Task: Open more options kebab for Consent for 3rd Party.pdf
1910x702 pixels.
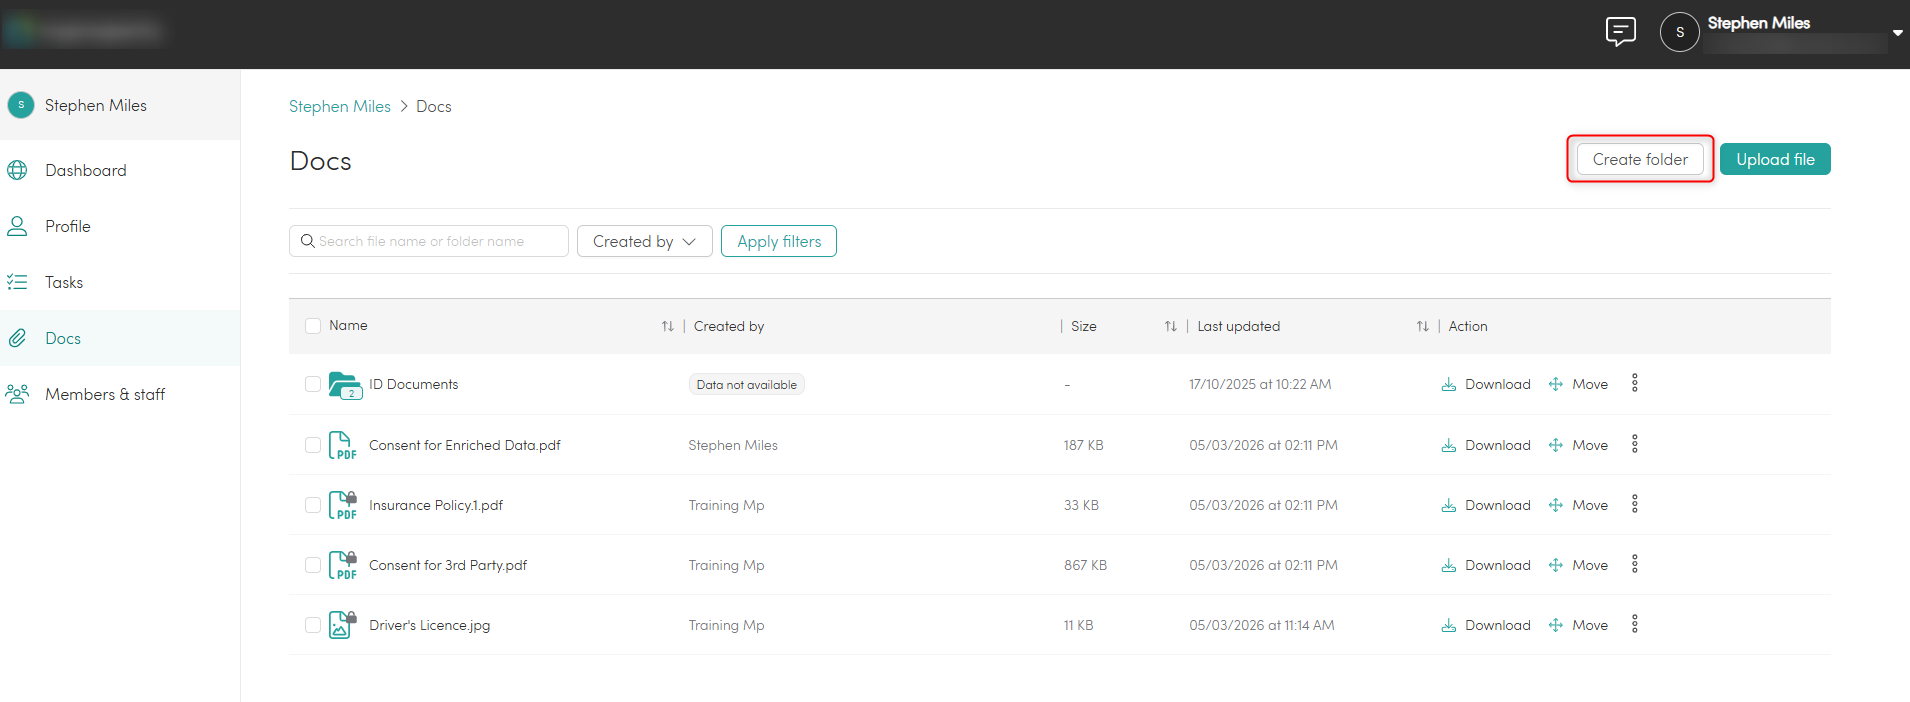Action: pyautogui.click(x=1635, y=564)
